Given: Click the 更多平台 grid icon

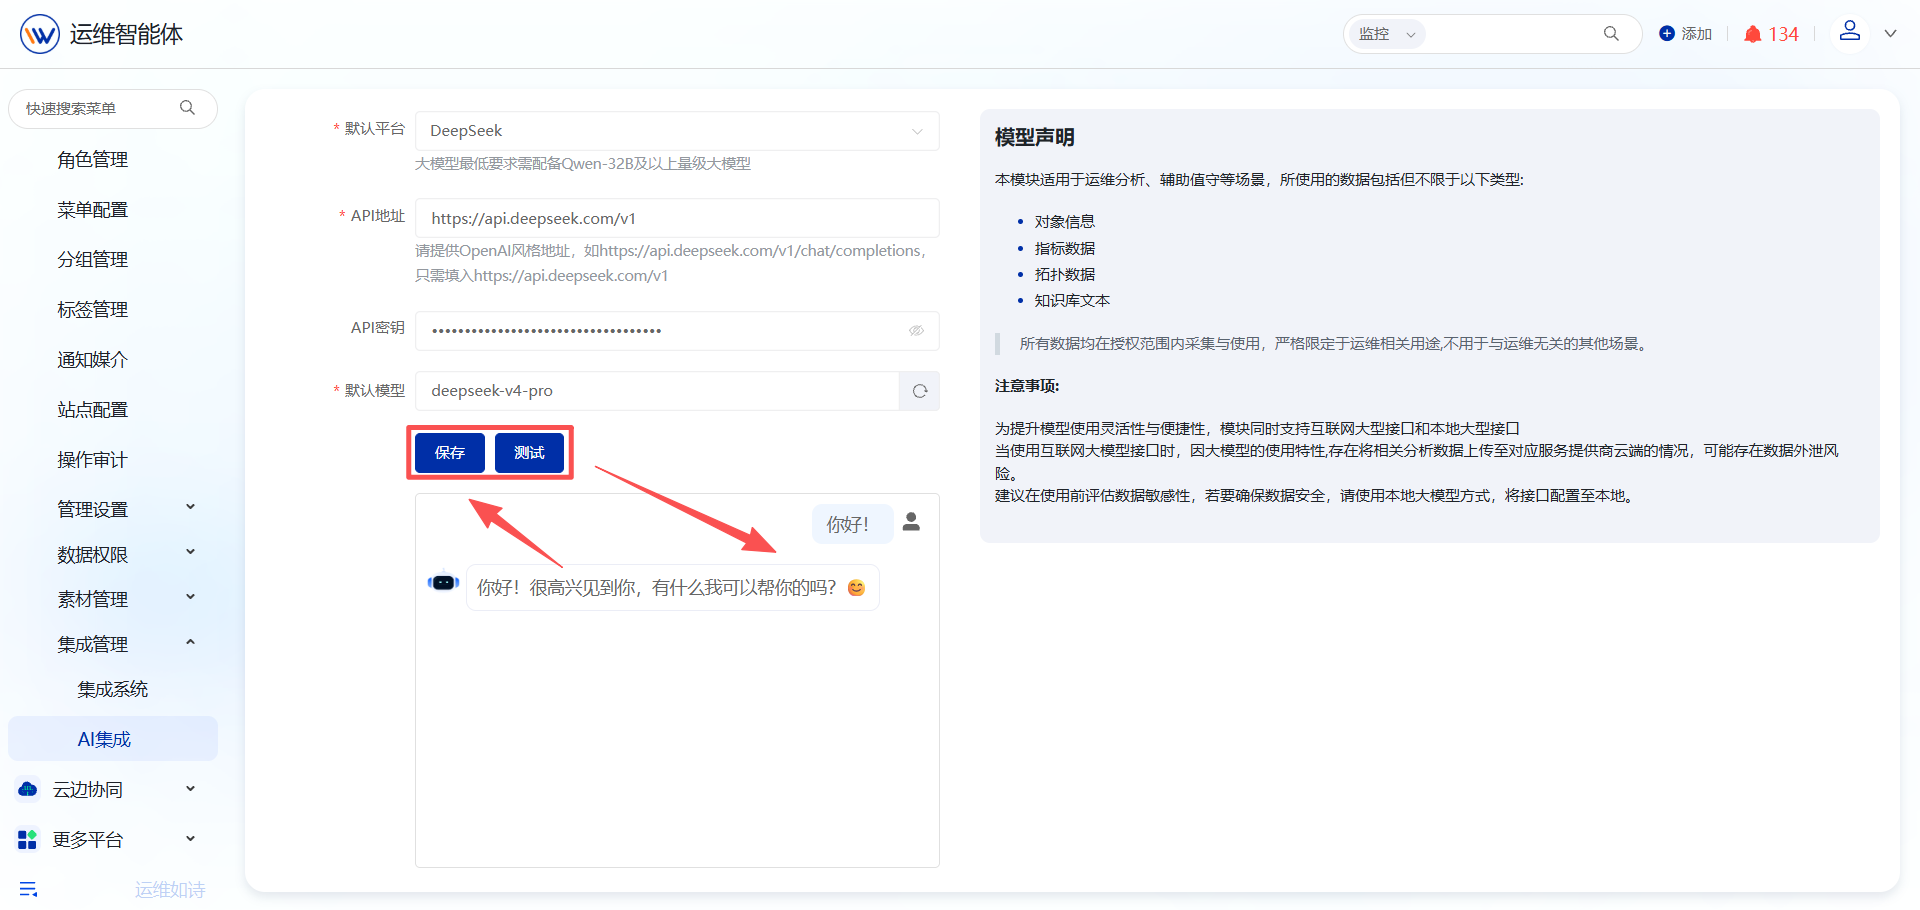Looking at the screenshot, I should pos(28,839).
